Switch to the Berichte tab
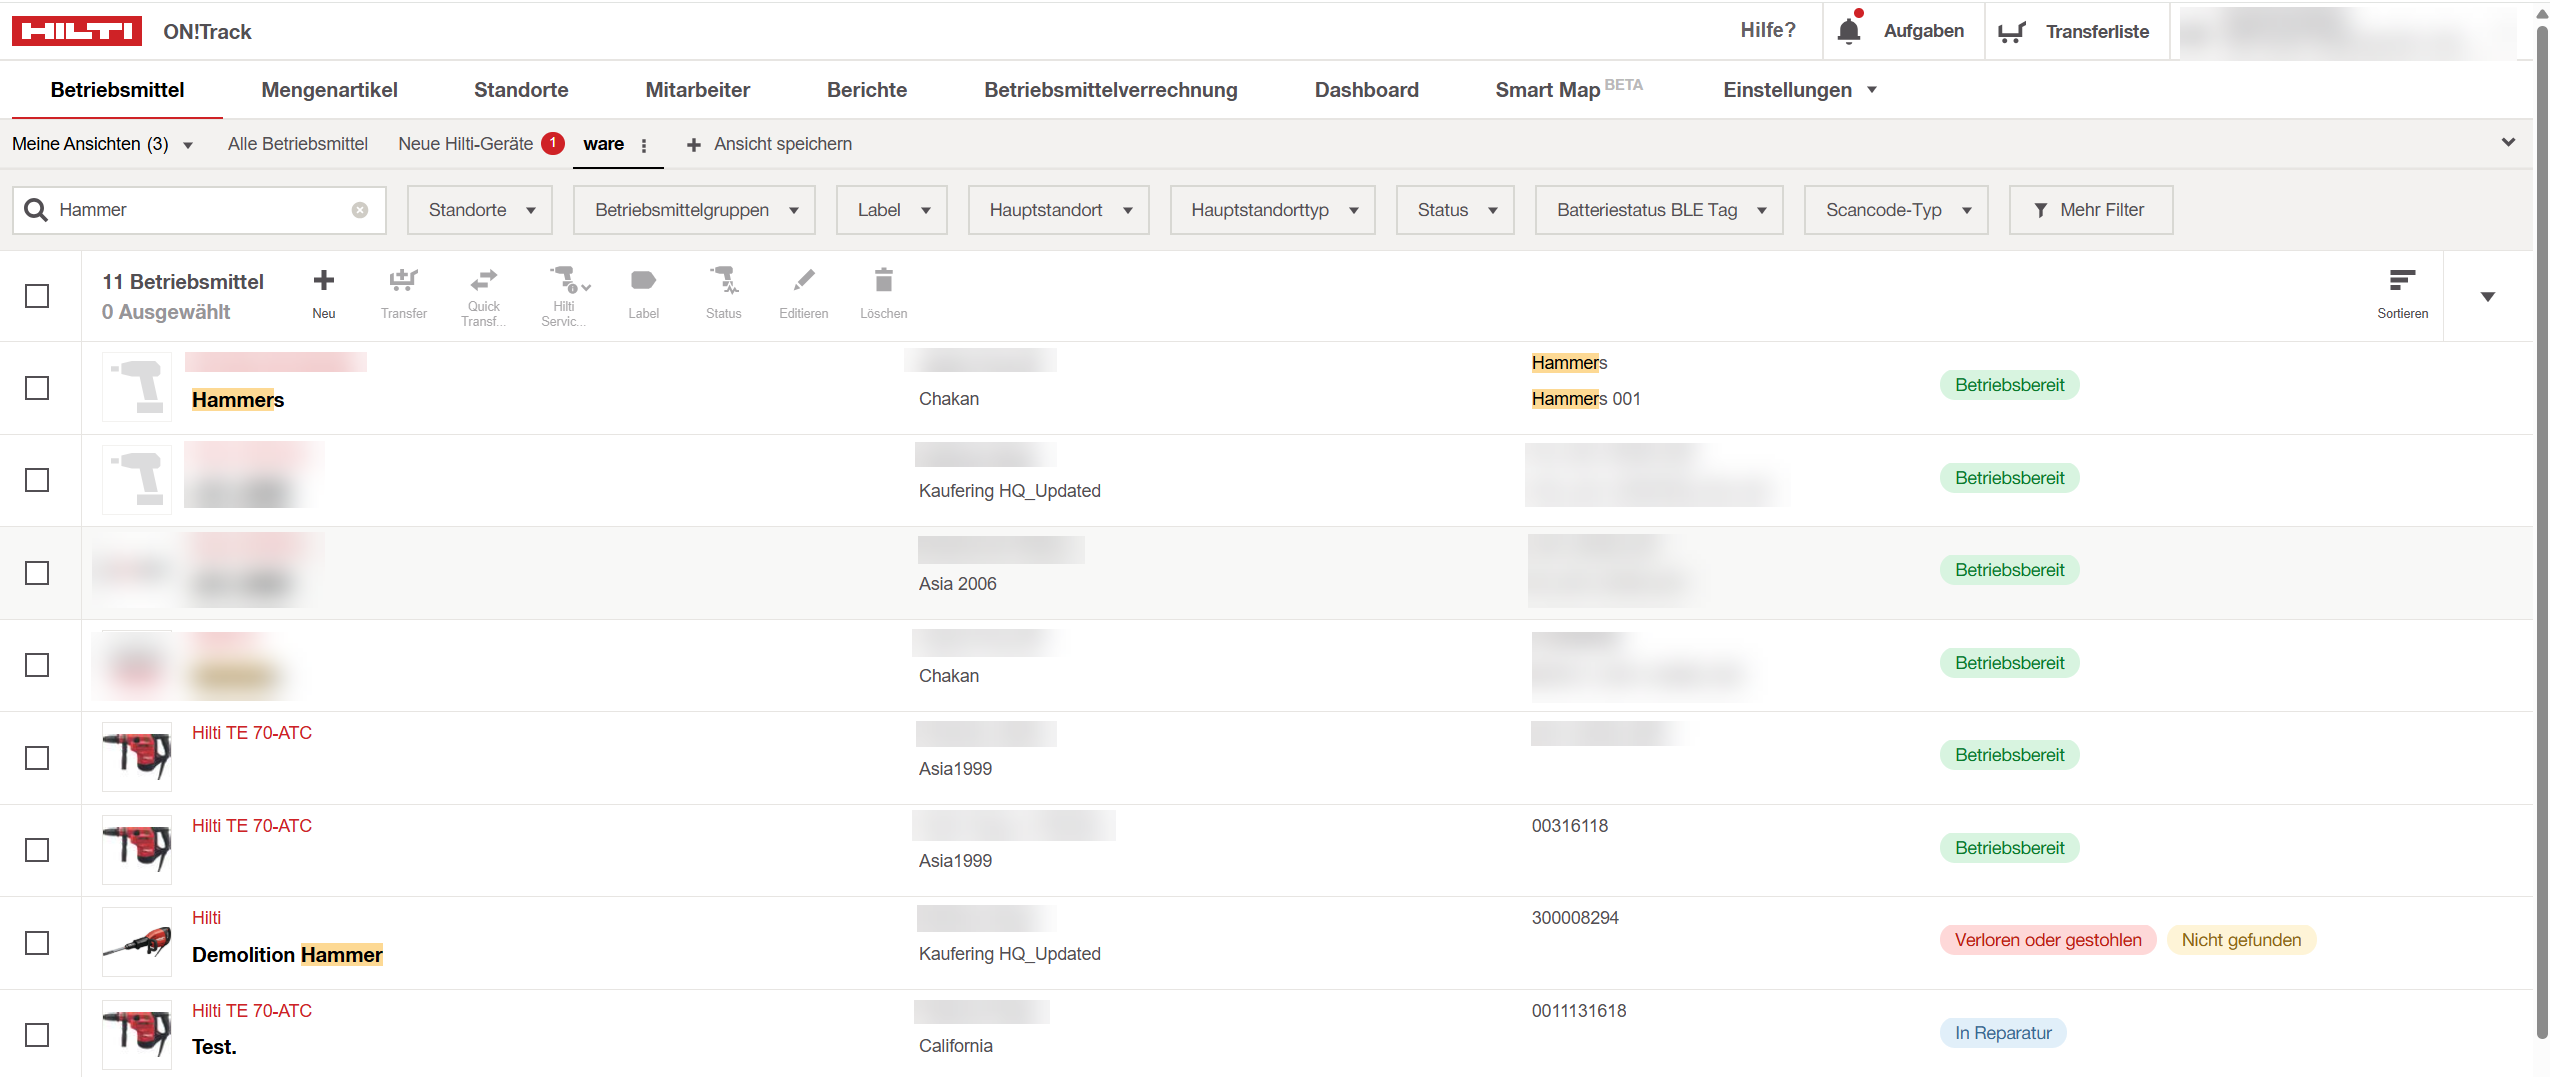 pos(867,90)
